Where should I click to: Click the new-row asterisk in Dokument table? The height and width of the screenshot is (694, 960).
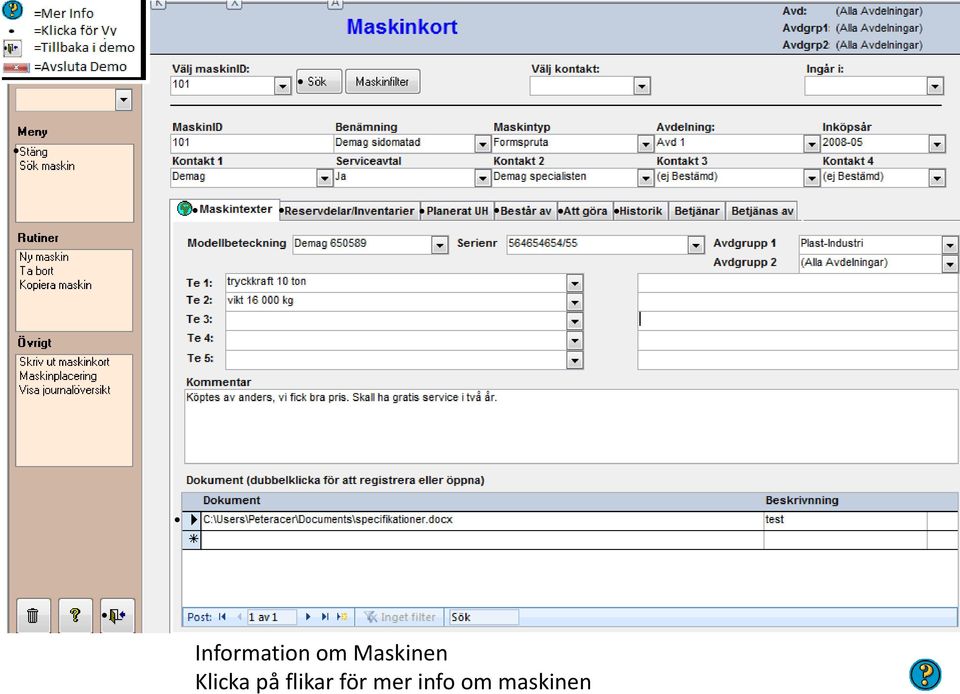tap(193, 539)
